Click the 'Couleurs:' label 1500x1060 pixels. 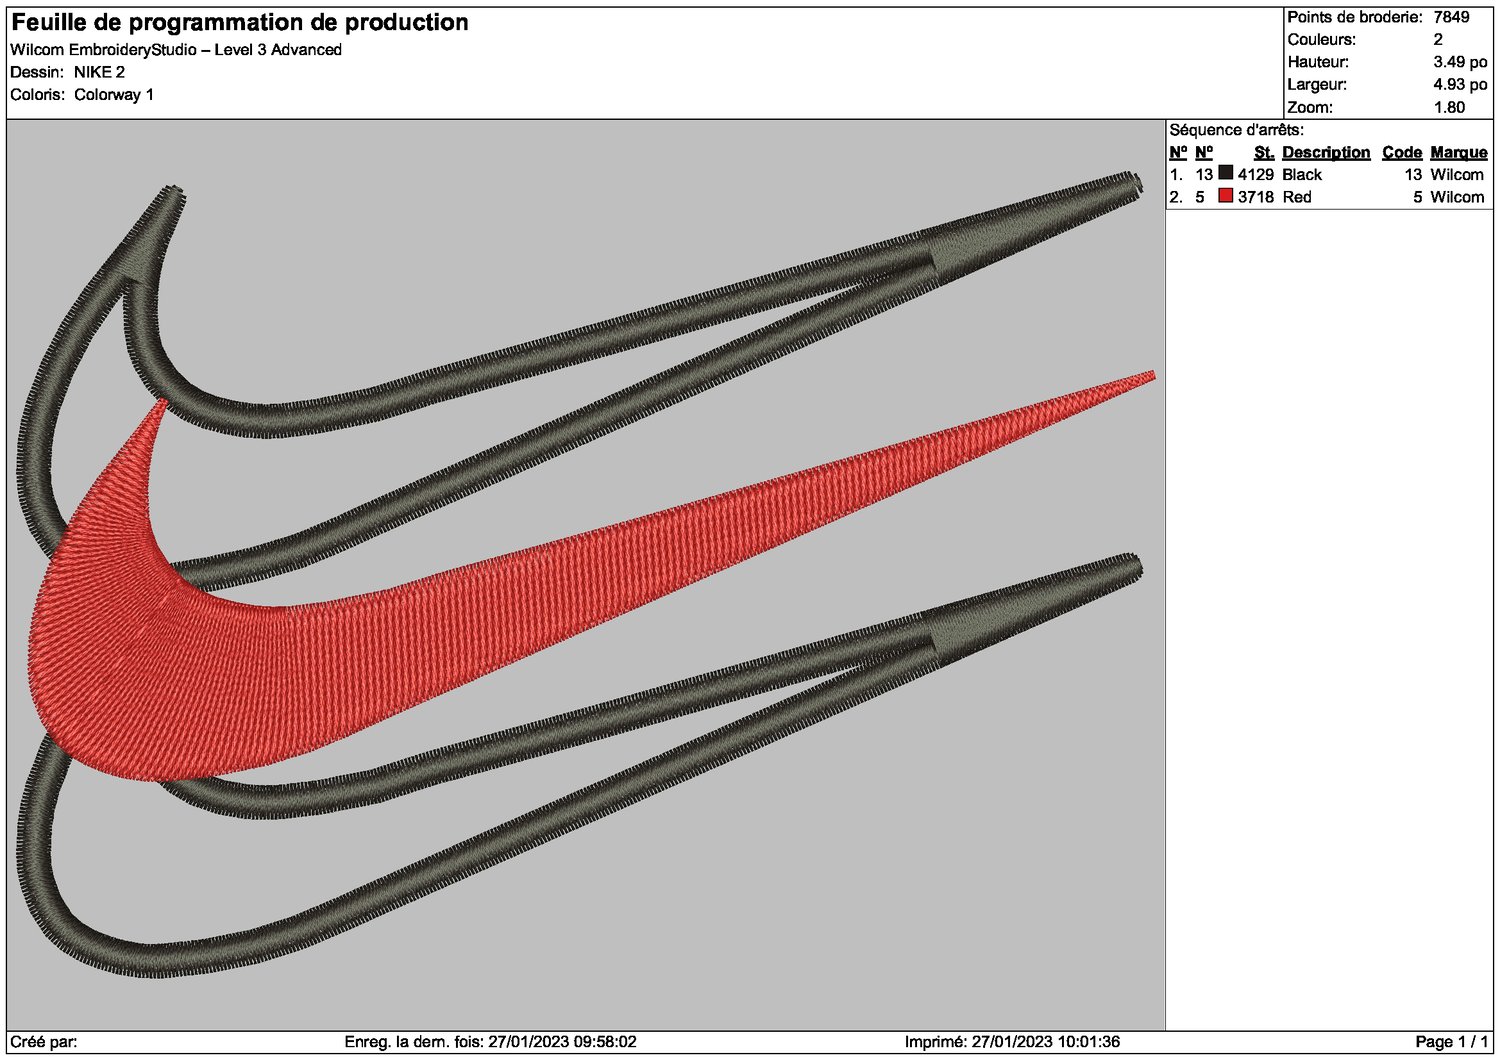tap(1322, 40)
